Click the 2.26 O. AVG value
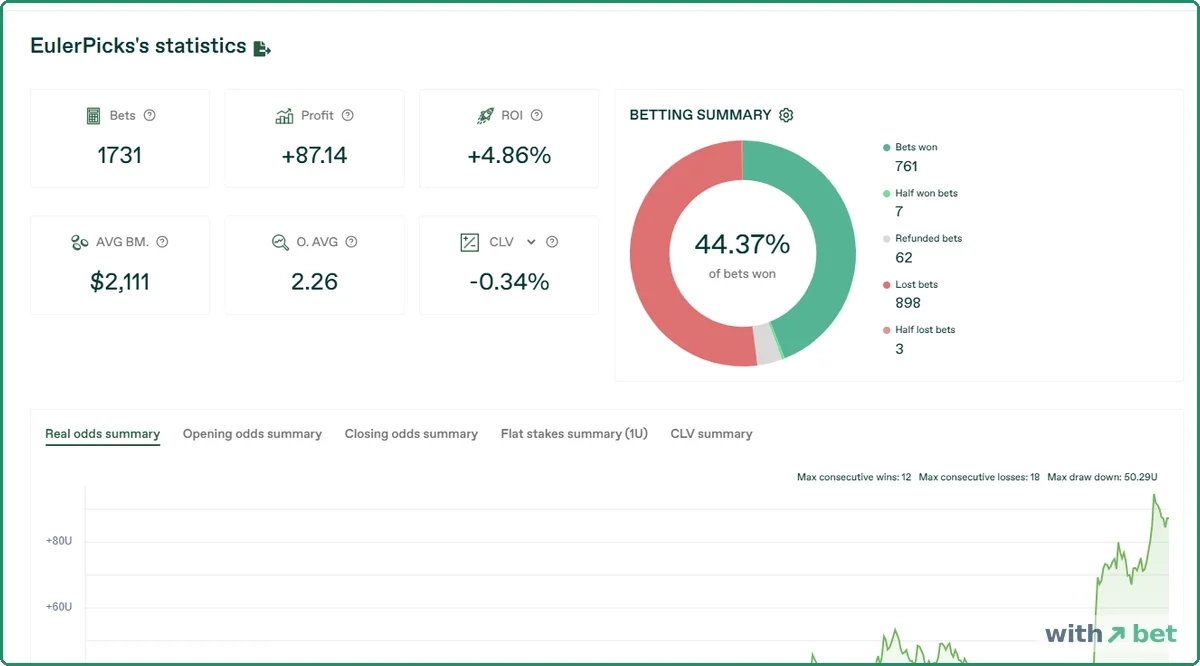The height and width of the screenshot is (666, 1200). tap(314, 282)
